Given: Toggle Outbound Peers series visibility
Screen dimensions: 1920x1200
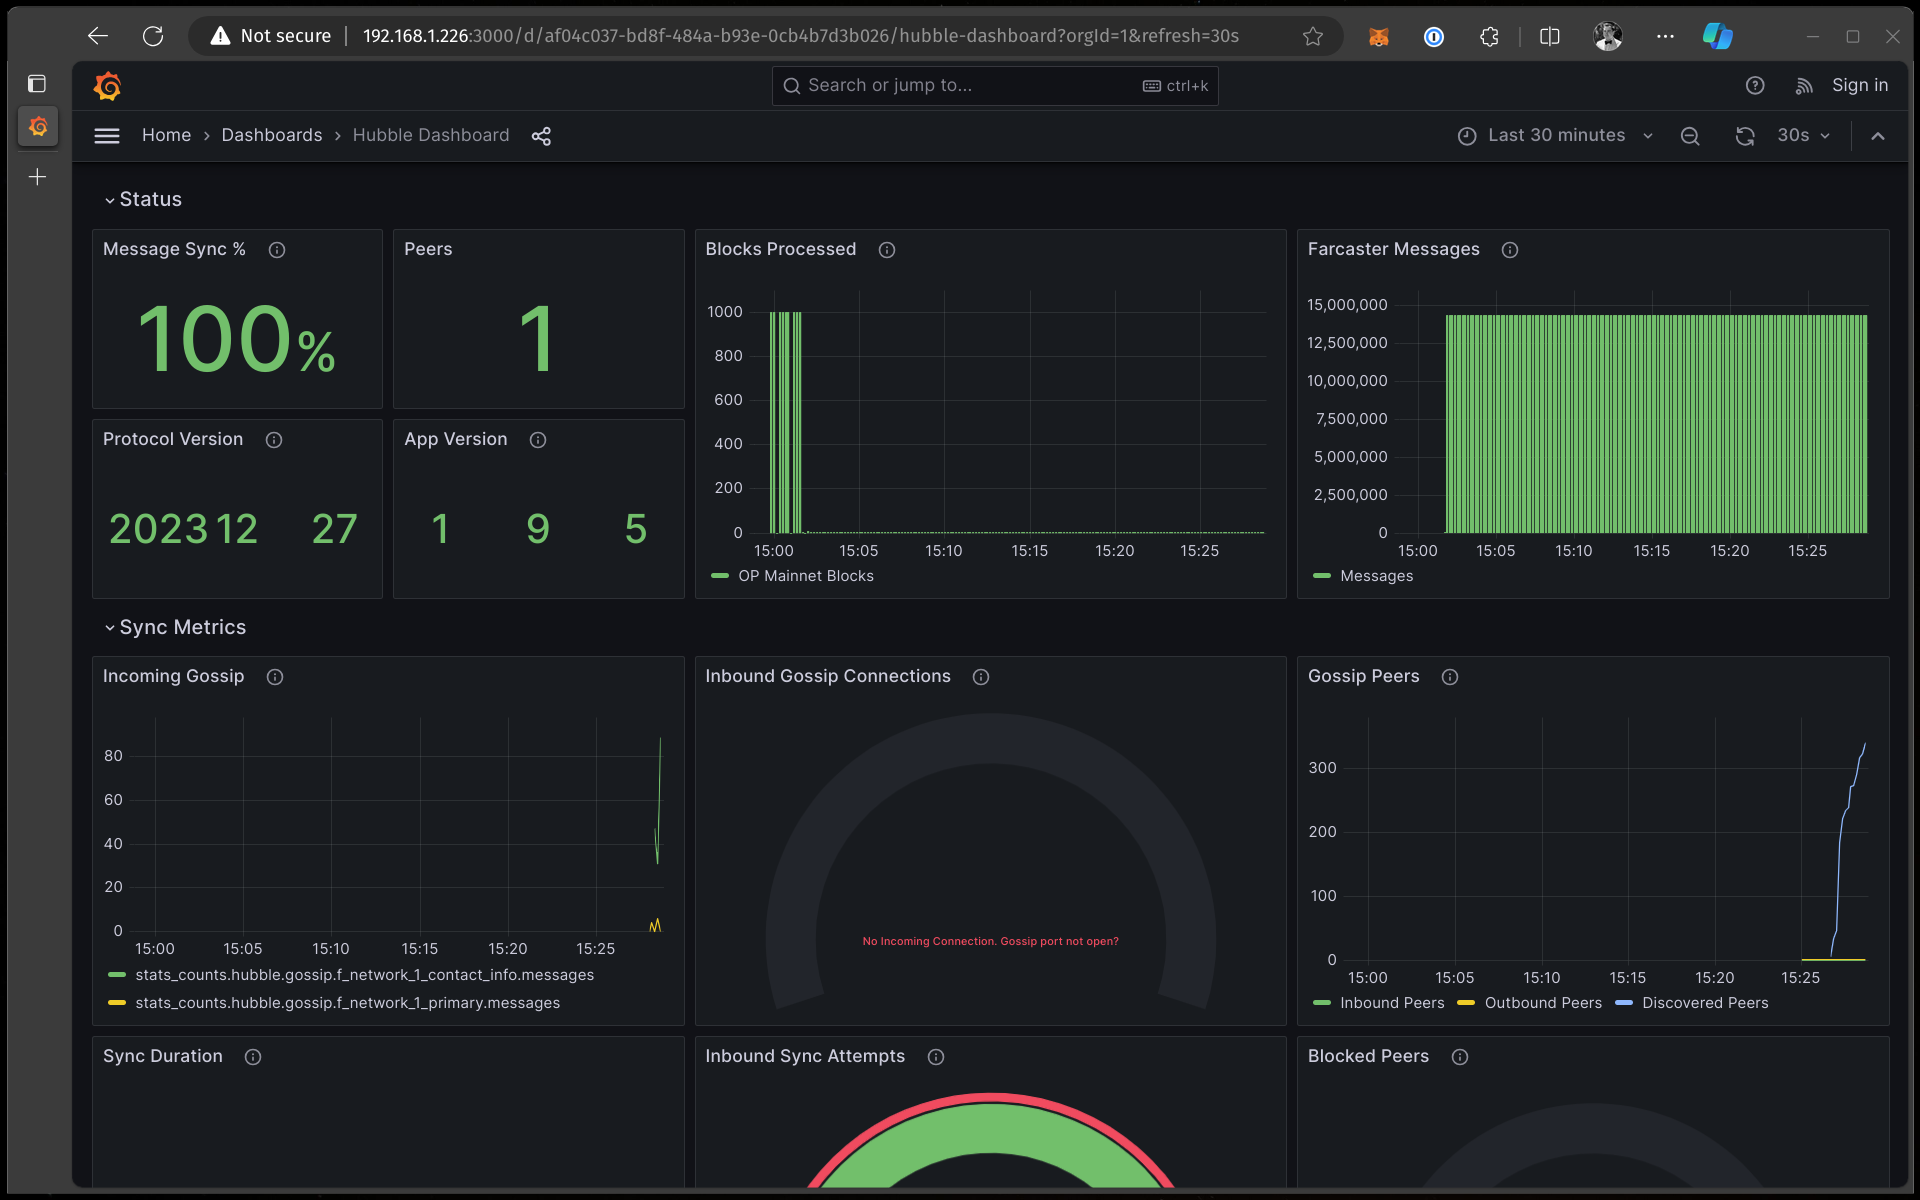Looking at the screenshot, I should 1543,1003.
